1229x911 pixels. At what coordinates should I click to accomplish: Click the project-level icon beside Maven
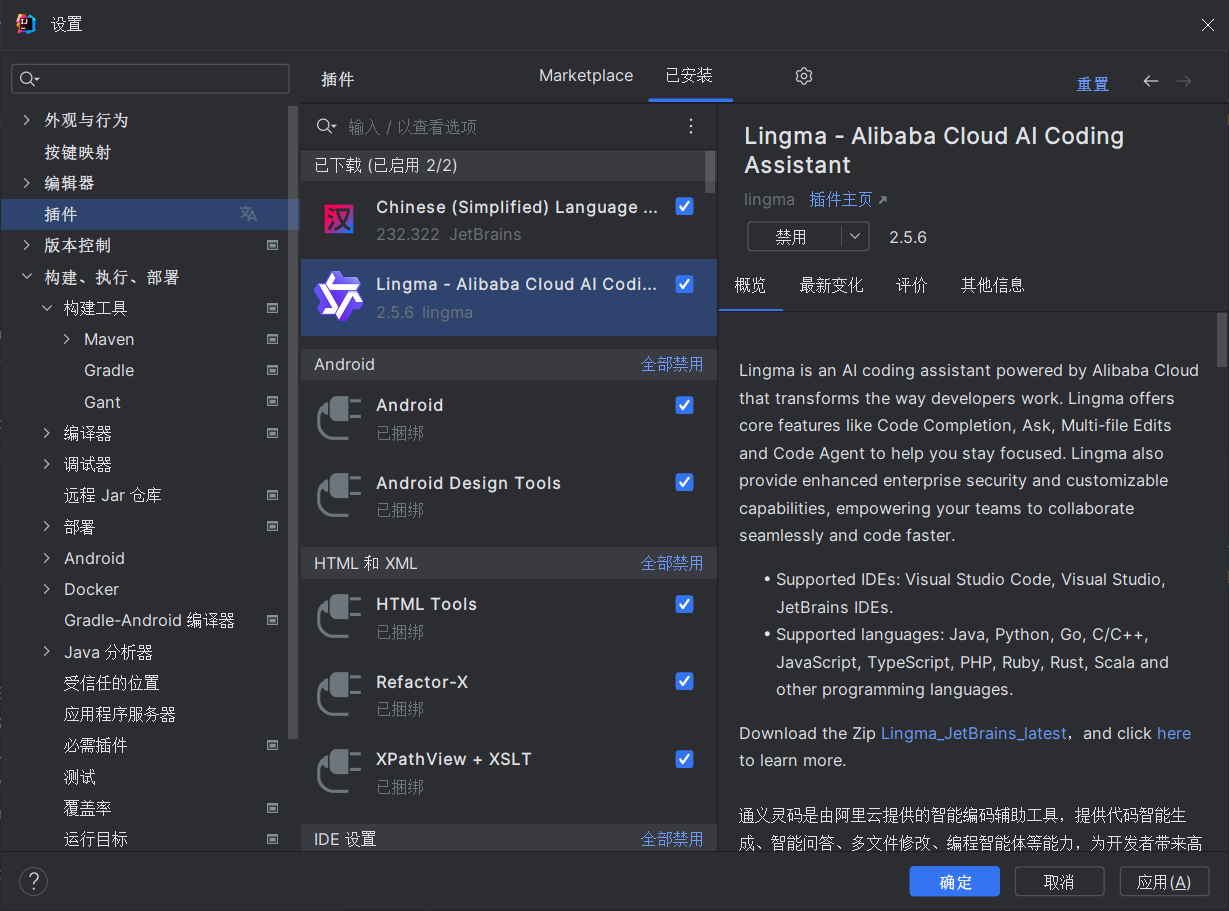(x=272, y=339)
